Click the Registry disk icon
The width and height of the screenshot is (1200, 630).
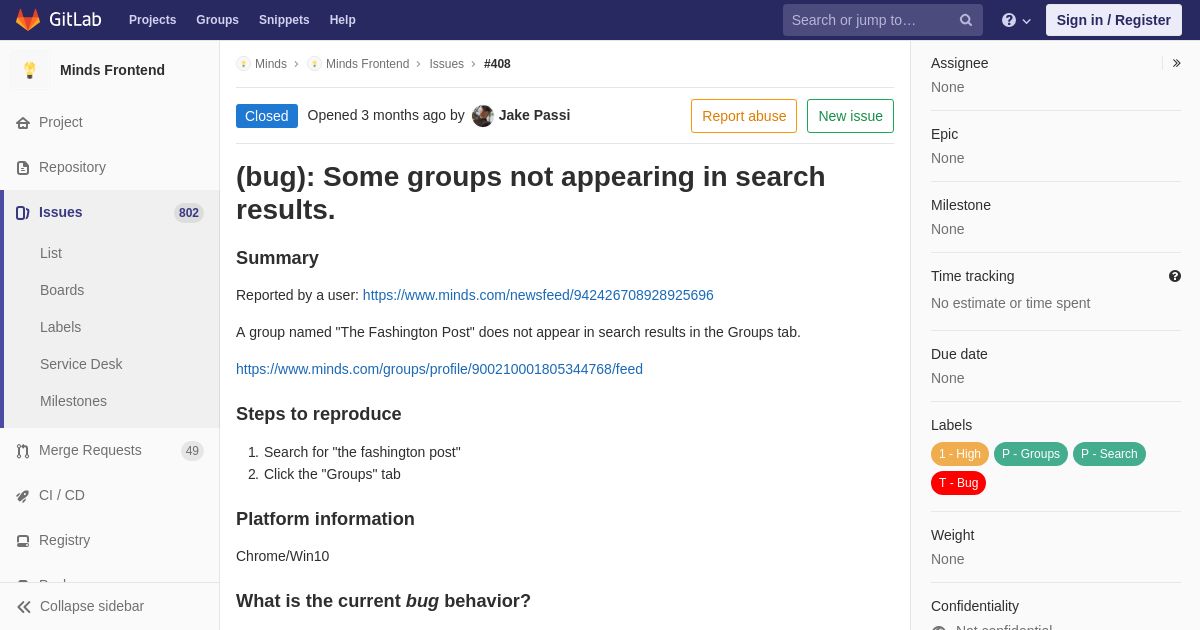[23, 541]
